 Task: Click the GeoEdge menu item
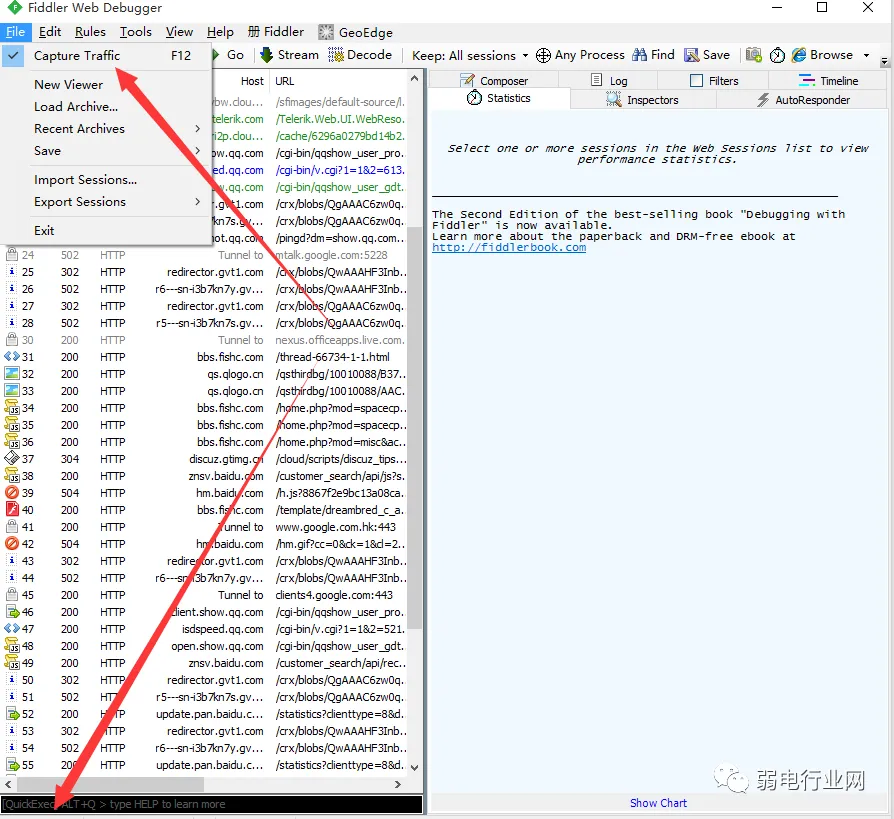click(356, 33)
